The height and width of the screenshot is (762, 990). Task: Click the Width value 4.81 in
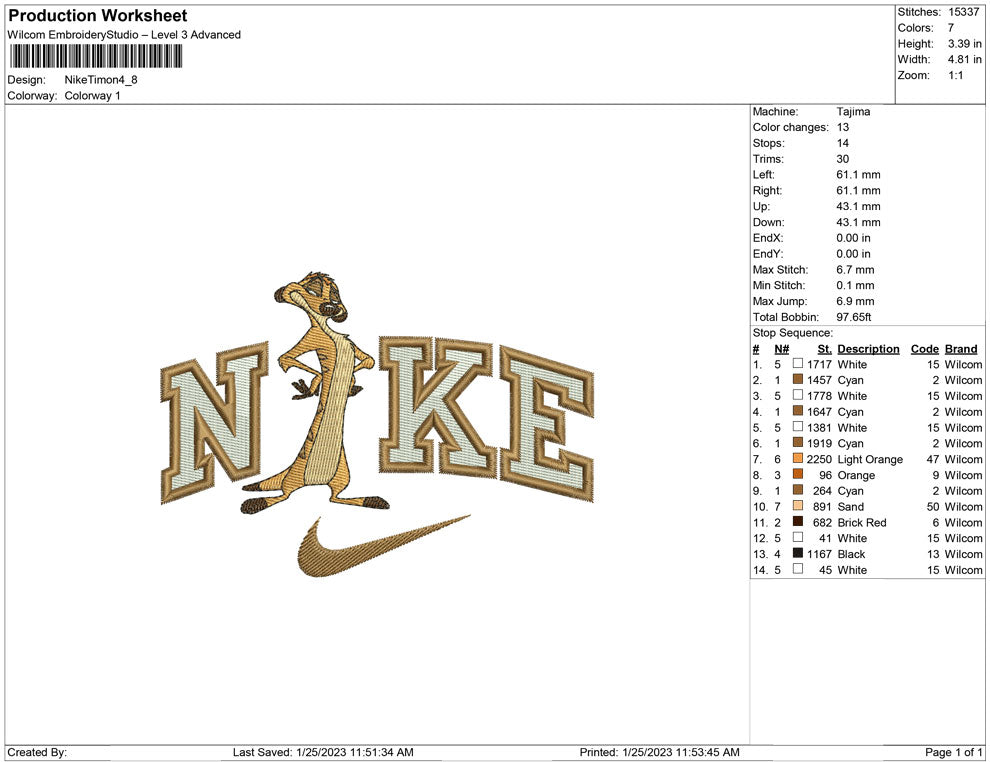[x=965, y=59]
